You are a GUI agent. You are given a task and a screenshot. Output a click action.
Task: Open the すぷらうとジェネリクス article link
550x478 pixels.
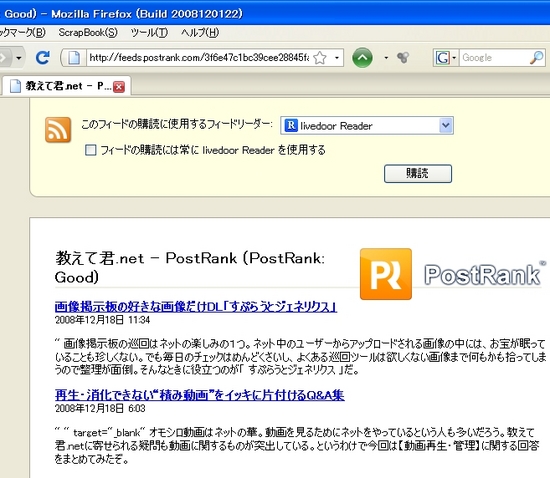pos(196,307)
